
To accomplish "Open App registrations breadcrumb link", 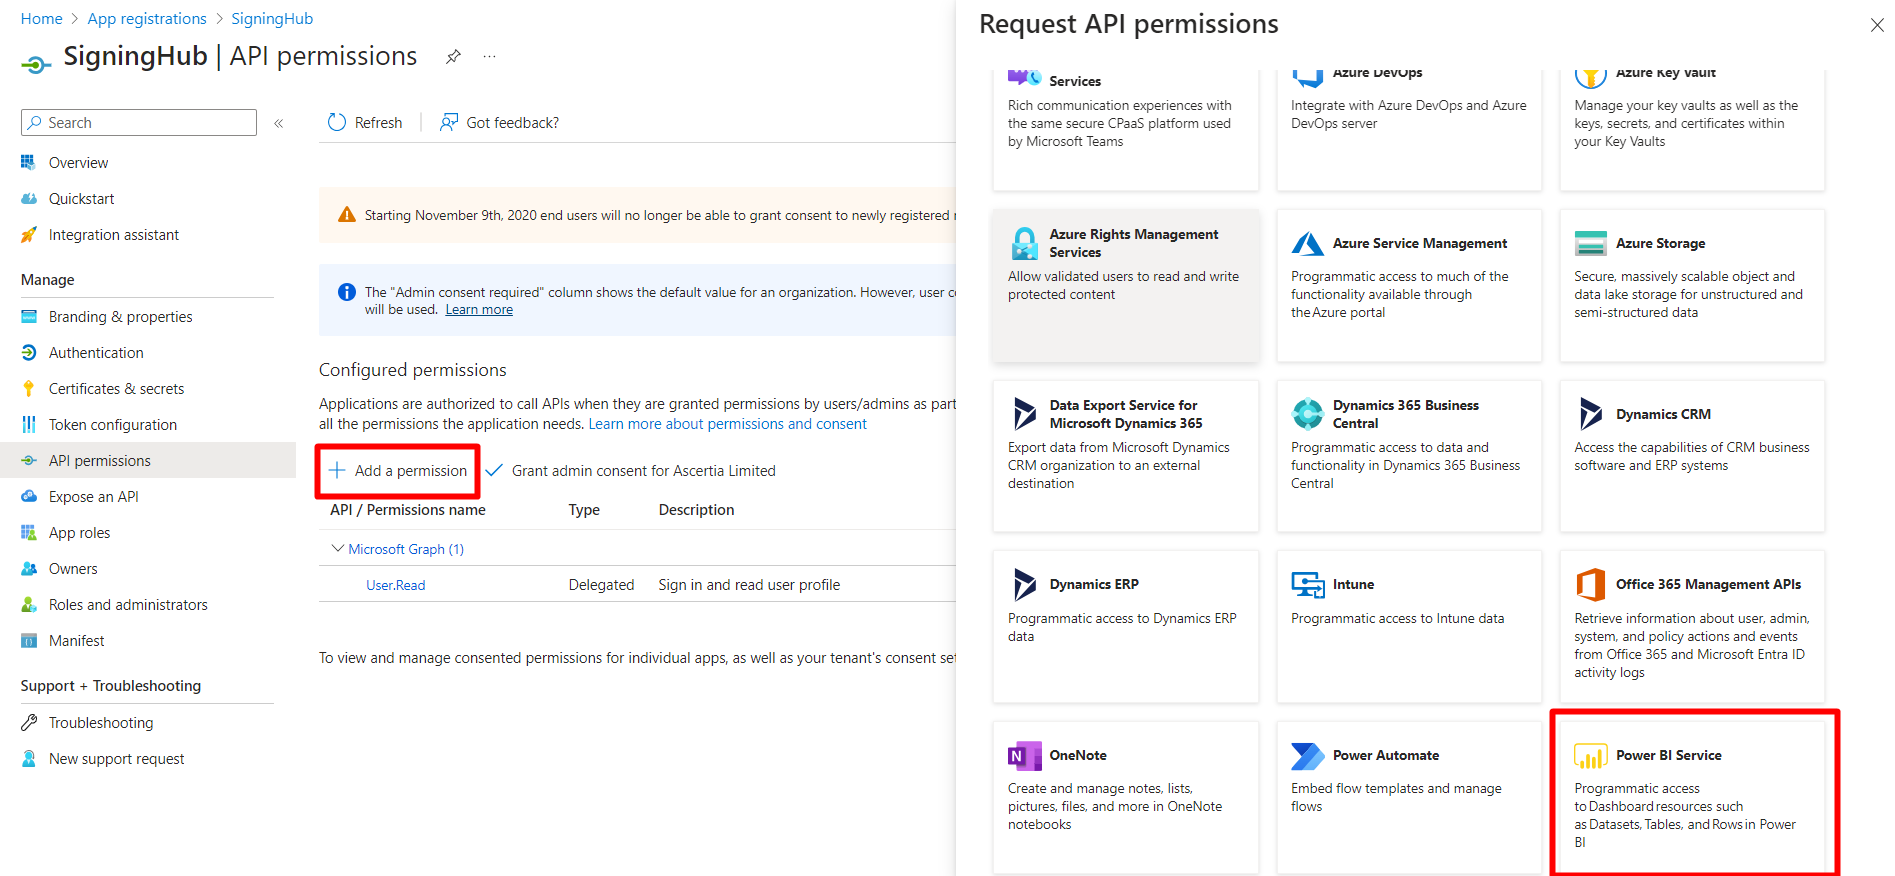I will (147, 18).
